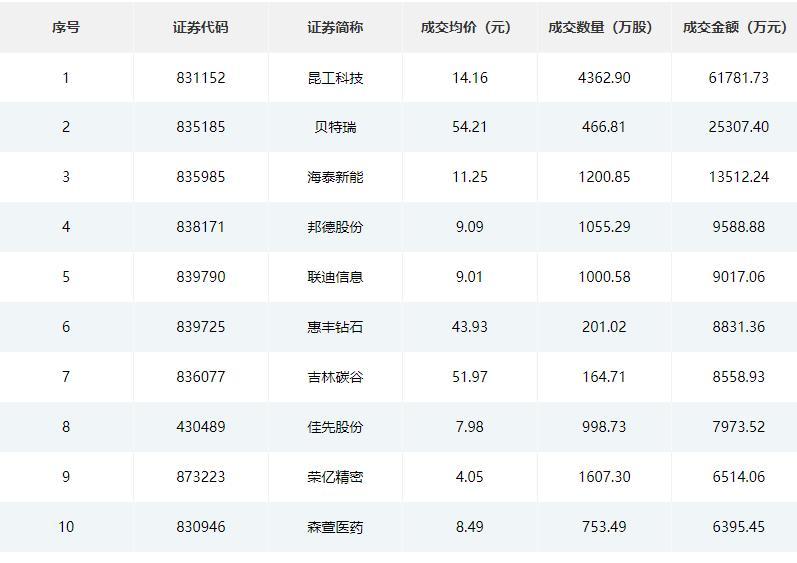
Task: Click average price 11.25
Action: click(x=470, y=177)
